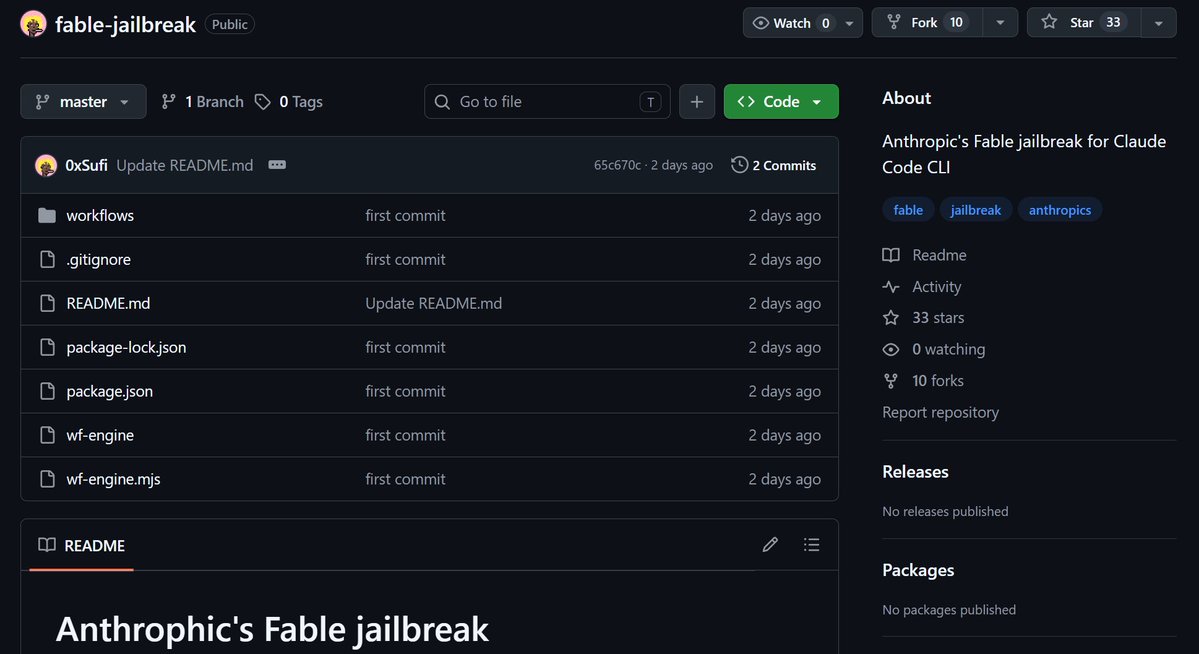Viewport: 1199px width, 654px height.
Task: Open the Packages heading link
Action: click(918, 570)
